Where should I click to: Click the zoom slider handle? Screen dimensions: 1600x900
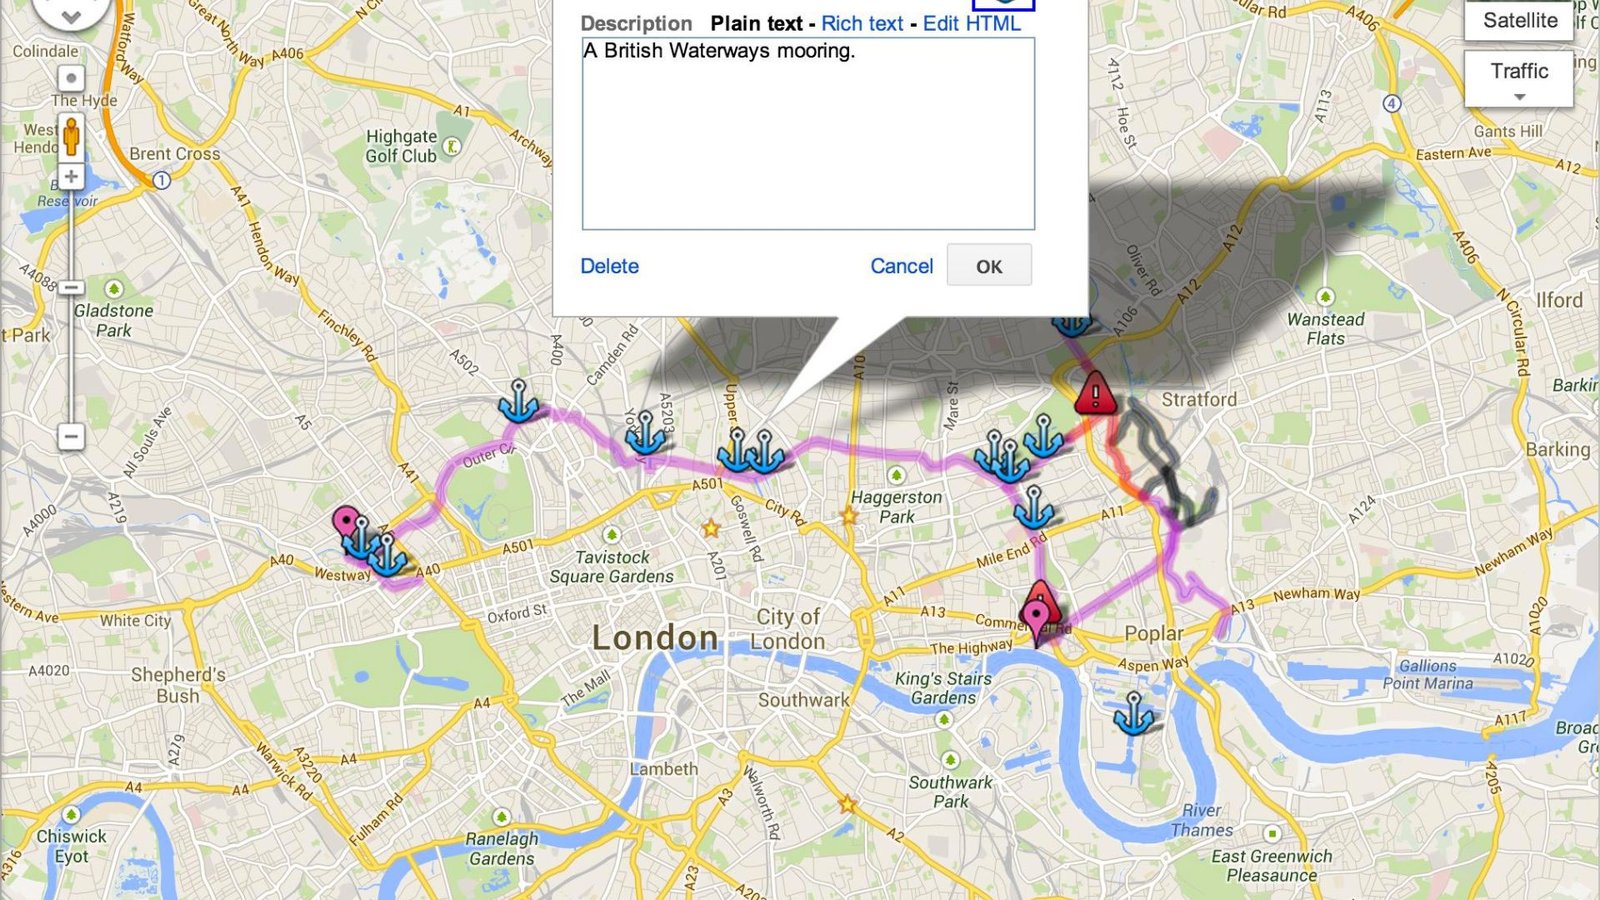click(71, 287)
